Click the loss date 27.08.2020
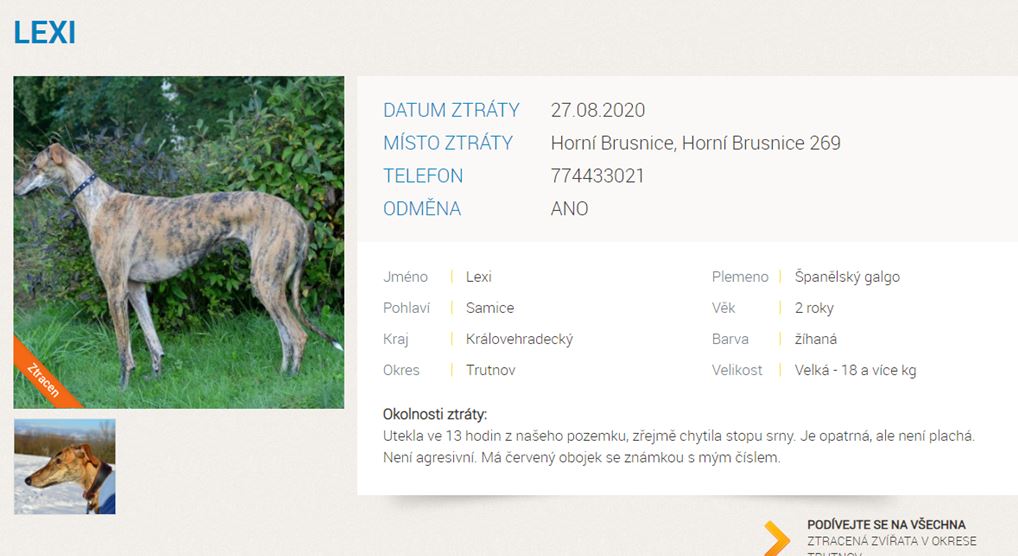This screenshot has height=556, width=1018. click(598, 110)
